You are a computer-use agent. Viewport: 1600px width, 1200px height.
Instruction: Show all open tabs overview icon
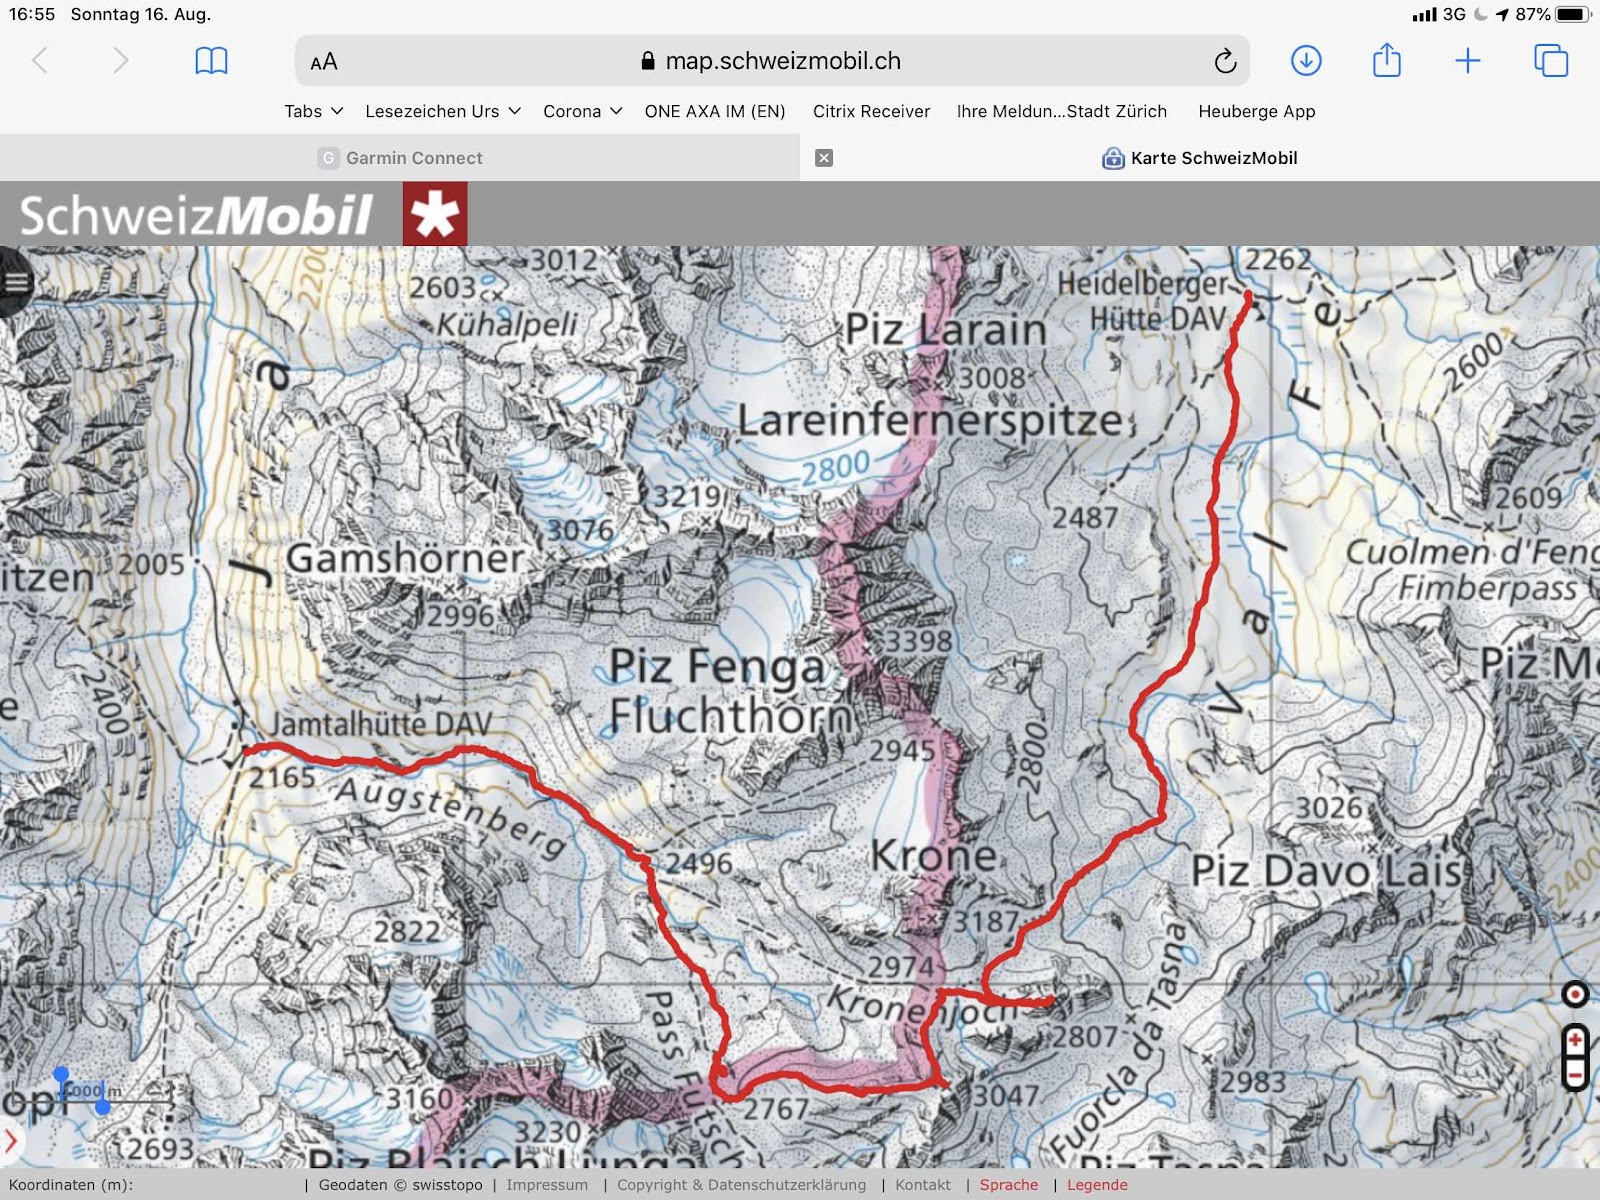pyautogui.click(x=1551, y=61)
